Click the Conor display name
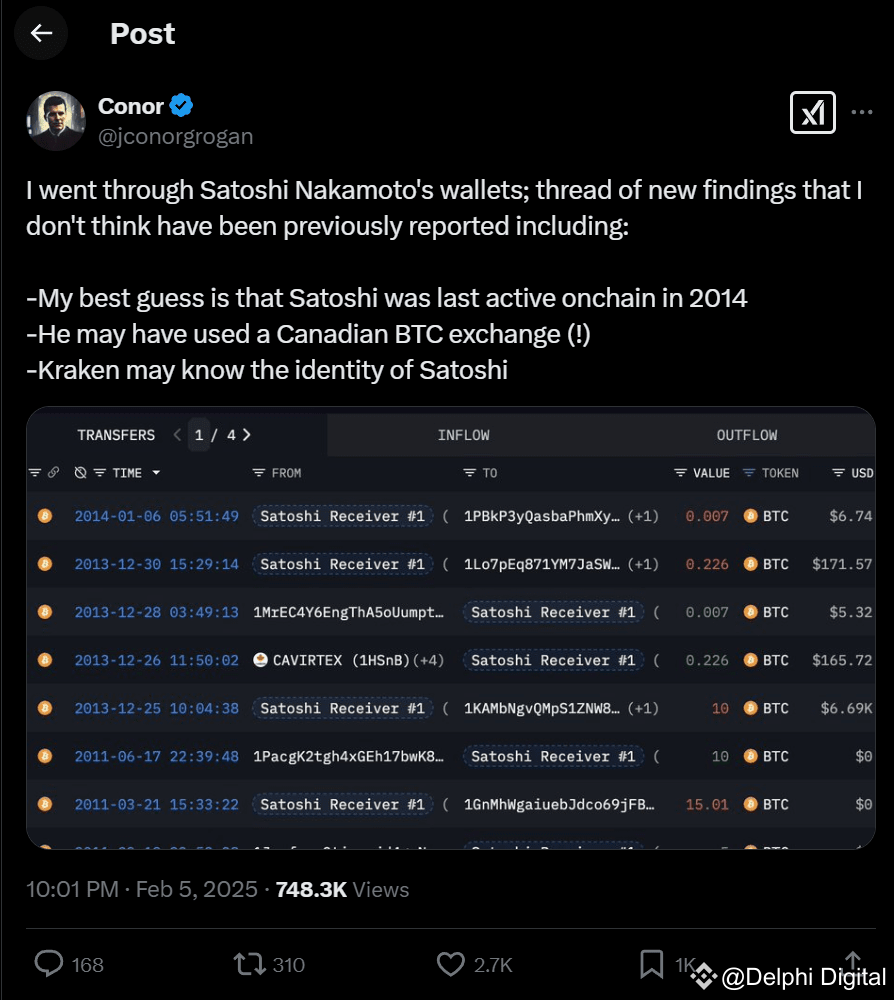 click(131, 106)
